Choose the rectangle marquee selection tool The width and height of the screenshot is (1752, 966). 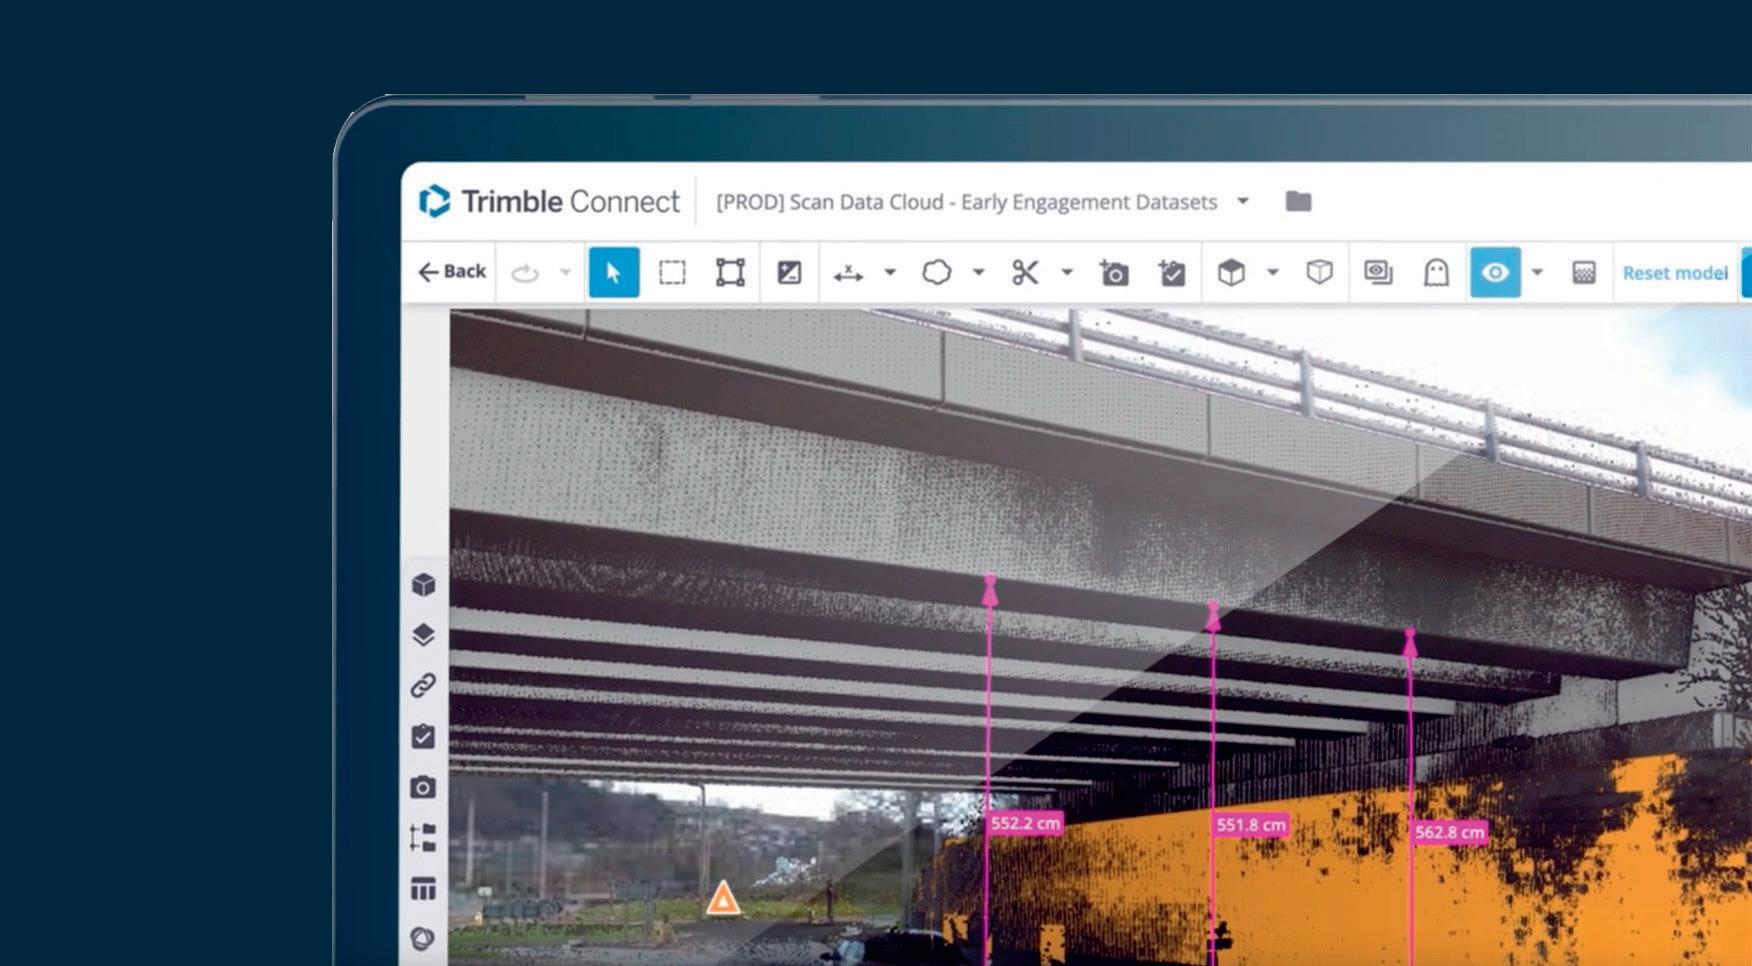click(672, 272)
